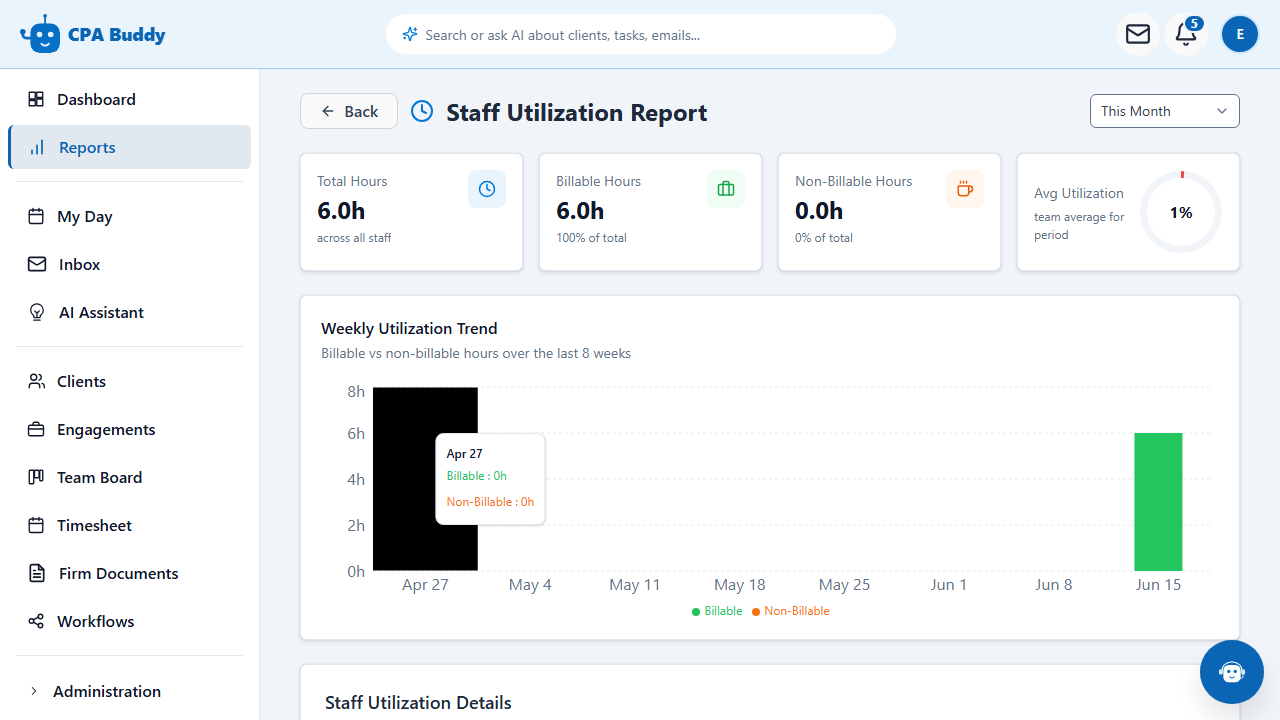The image size is (1280, 720).
Task: Open AI Assistant from the sidebar
Action: (129, 312)
